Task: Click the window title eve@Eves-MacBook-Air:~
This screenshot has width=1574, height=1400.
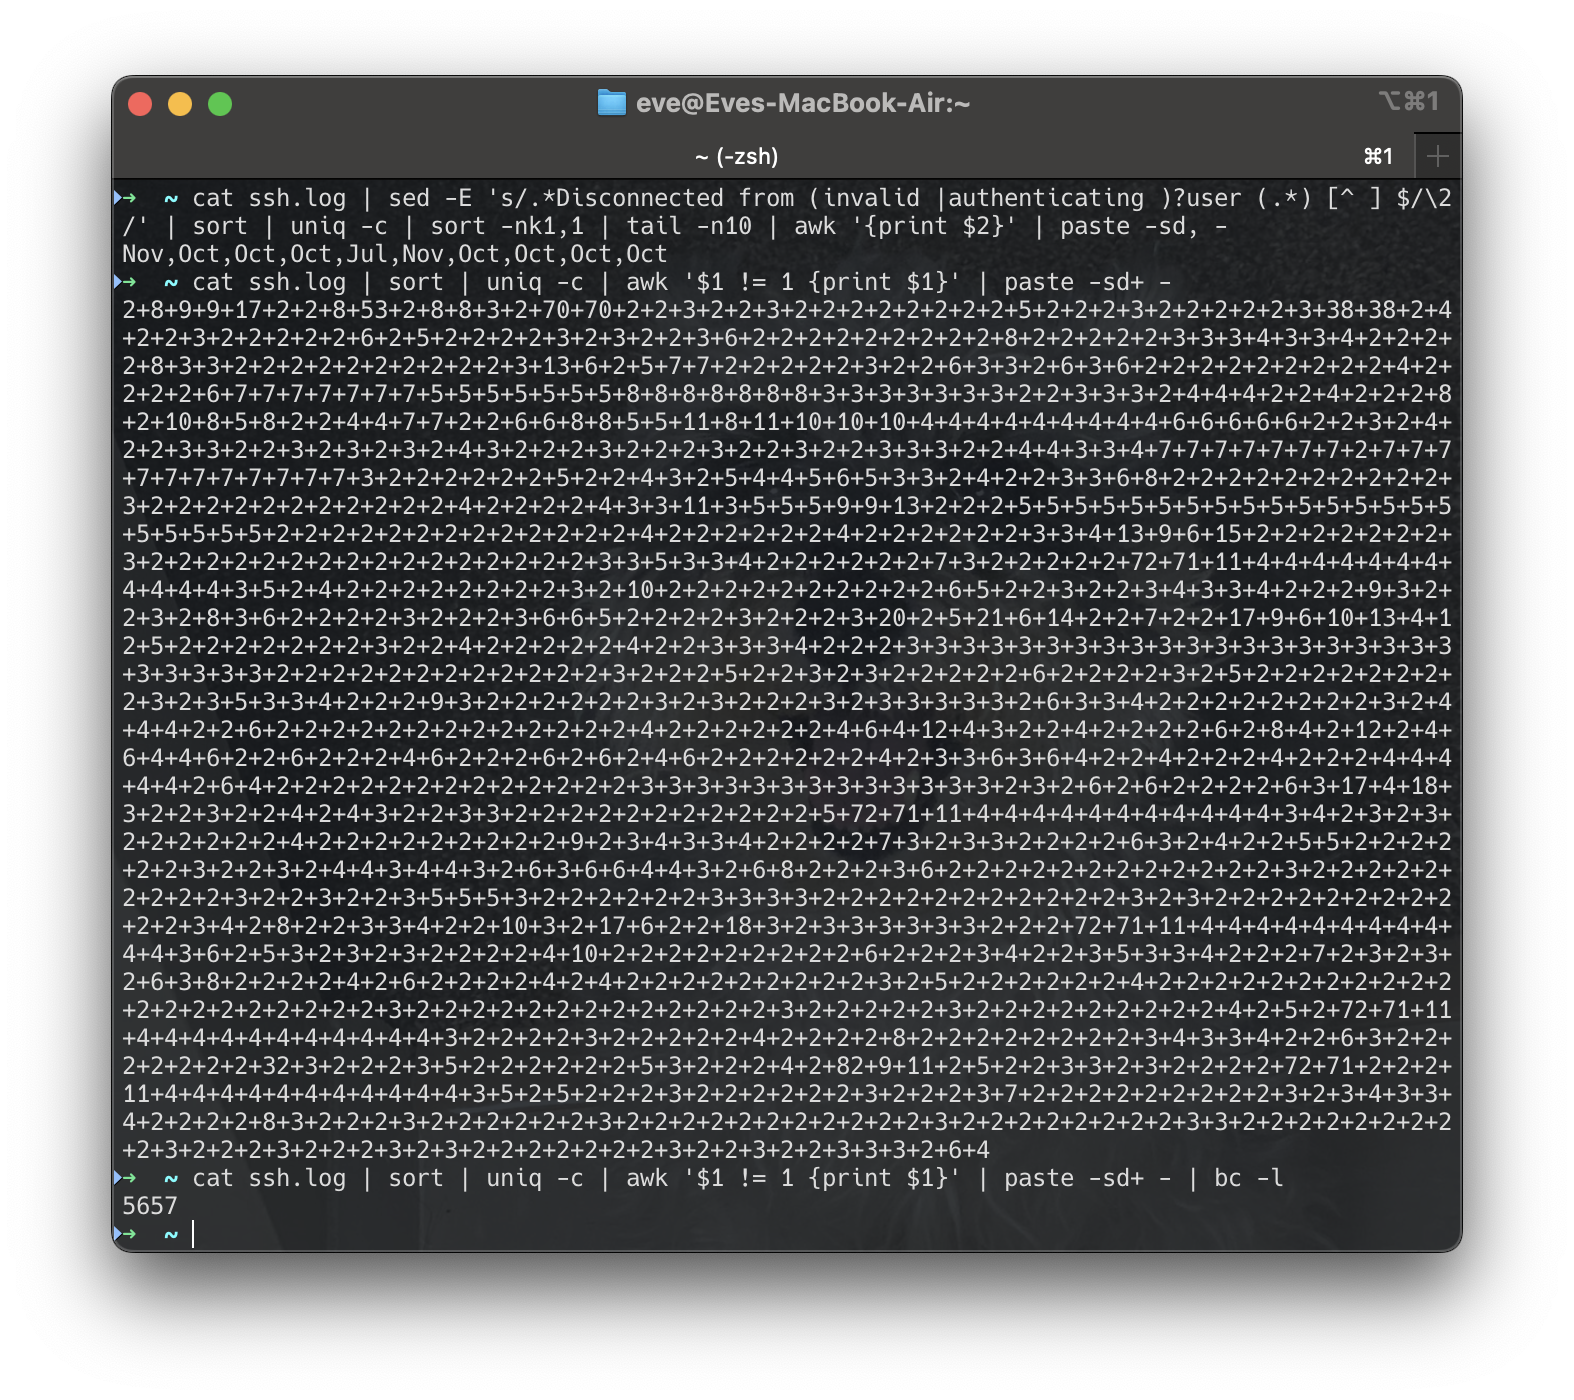Action: tap(803, 103)
